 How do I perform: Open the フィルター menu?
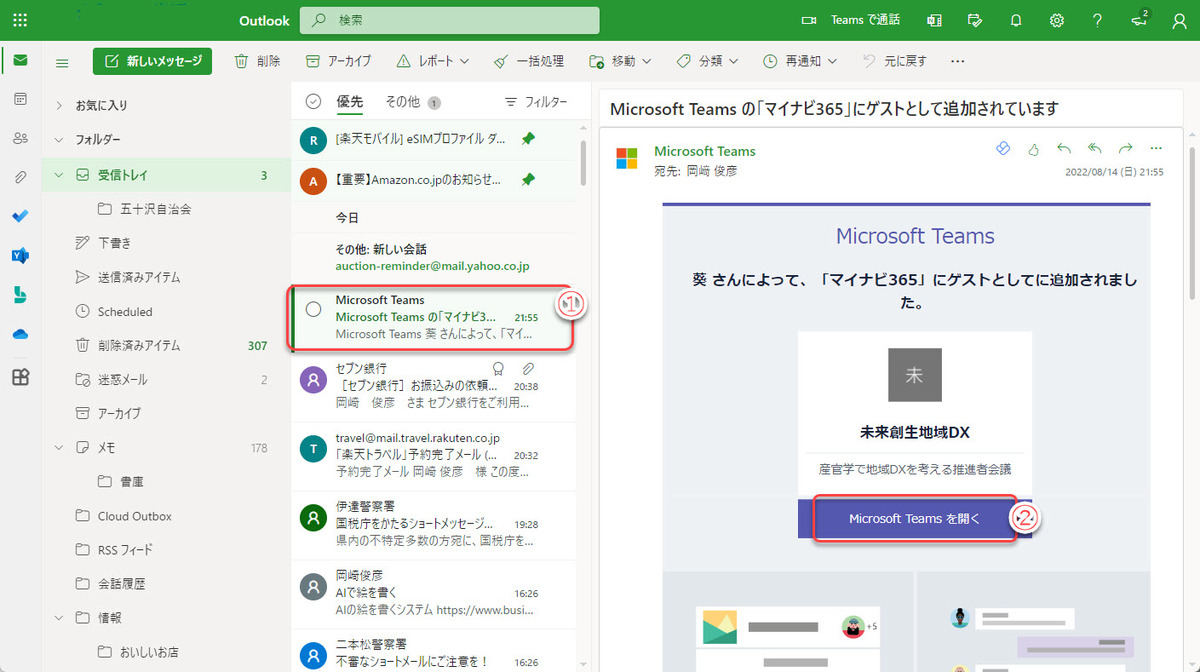point(536,102)
